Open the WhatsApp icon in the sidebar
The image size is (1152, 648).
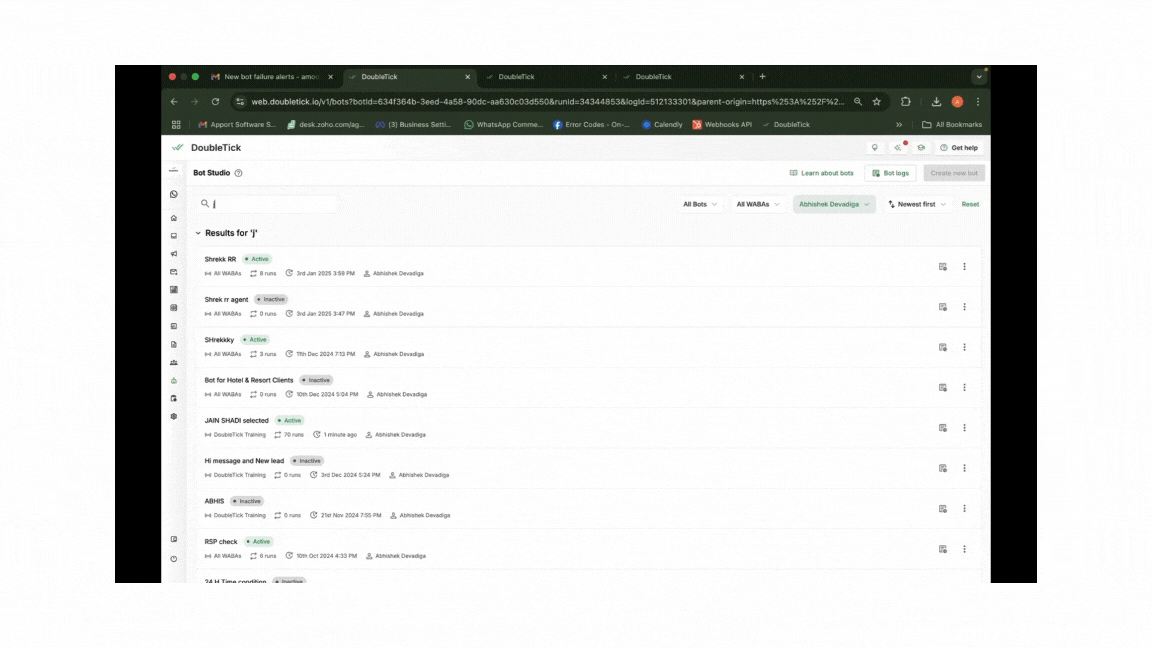pos(174,194)
